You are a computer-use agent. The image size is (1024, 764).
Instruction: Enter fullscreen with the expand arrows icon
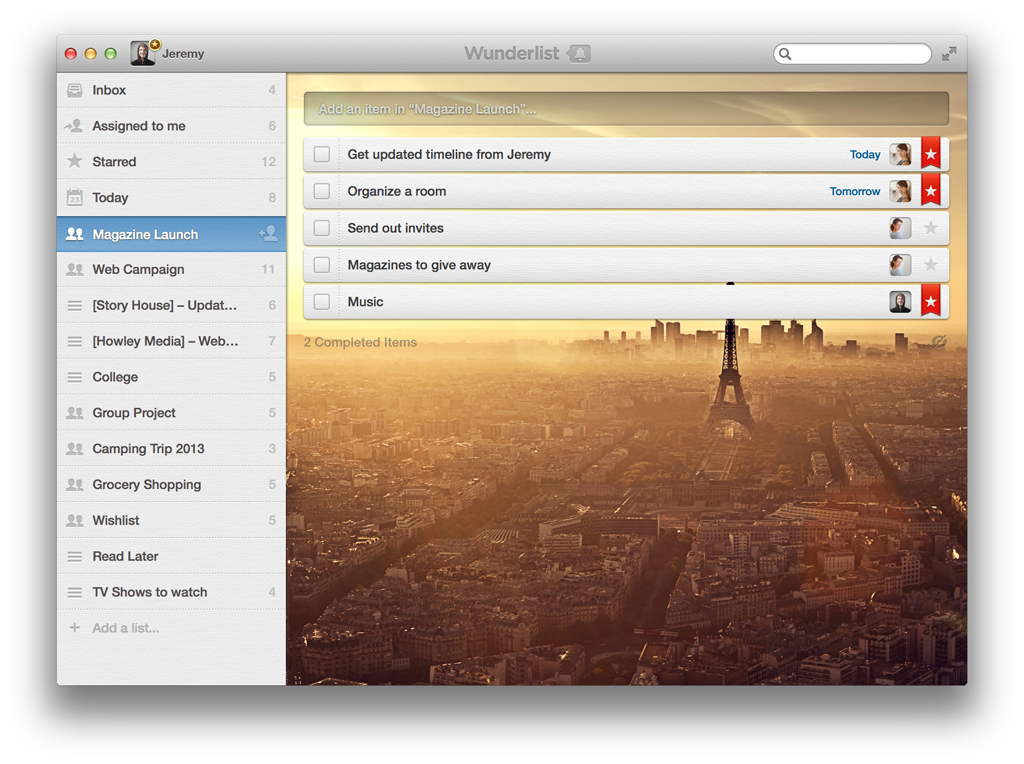click(948, 54)
